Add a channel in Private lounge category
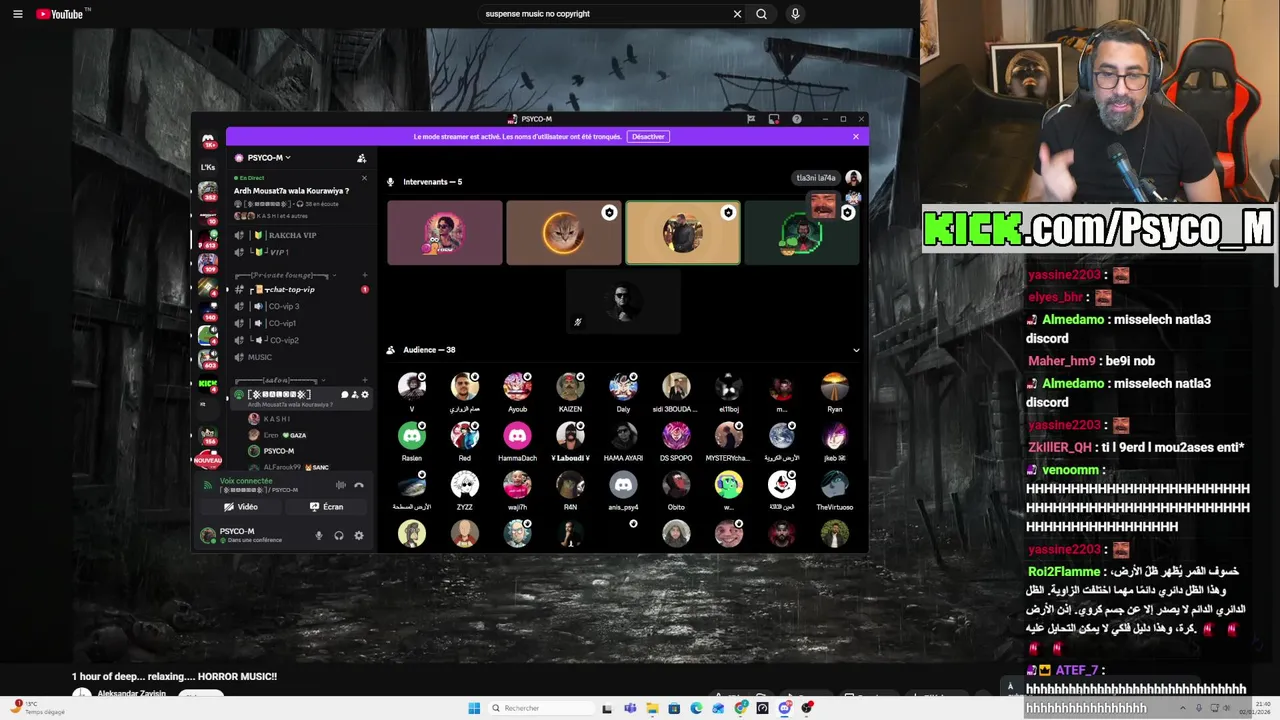Image resolution: width=1280 pixels, height=720 pixels. pos(364,275)
